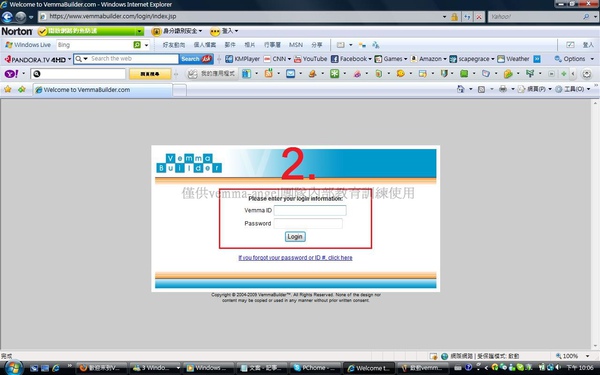Open the MSN item in Windows Live toolbar
The width and height of the screenshot is (600, 375).
click(296, 45)
